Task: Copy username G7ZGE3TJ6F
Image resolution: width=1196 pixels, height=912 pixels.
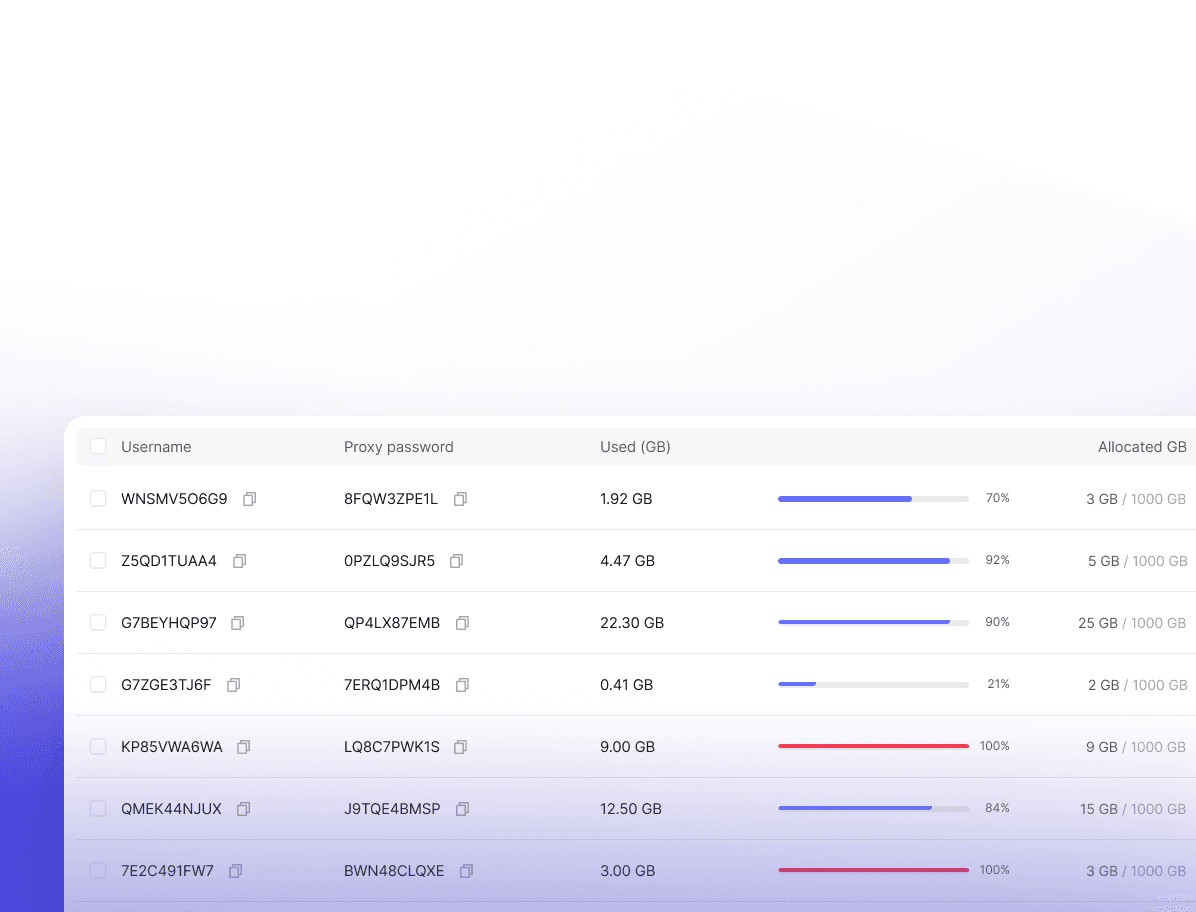Action: pos(233,685)
